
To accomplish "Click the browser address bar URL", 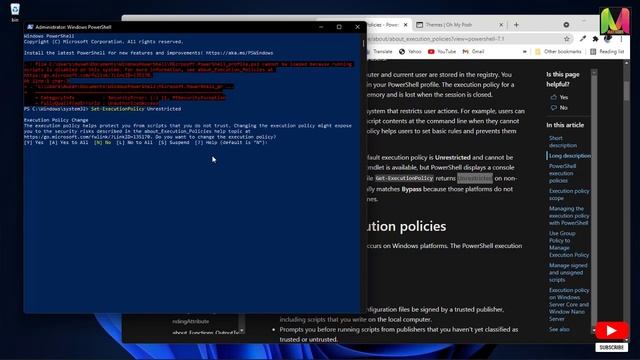I will pyautogui.click(x=436, y=39).
